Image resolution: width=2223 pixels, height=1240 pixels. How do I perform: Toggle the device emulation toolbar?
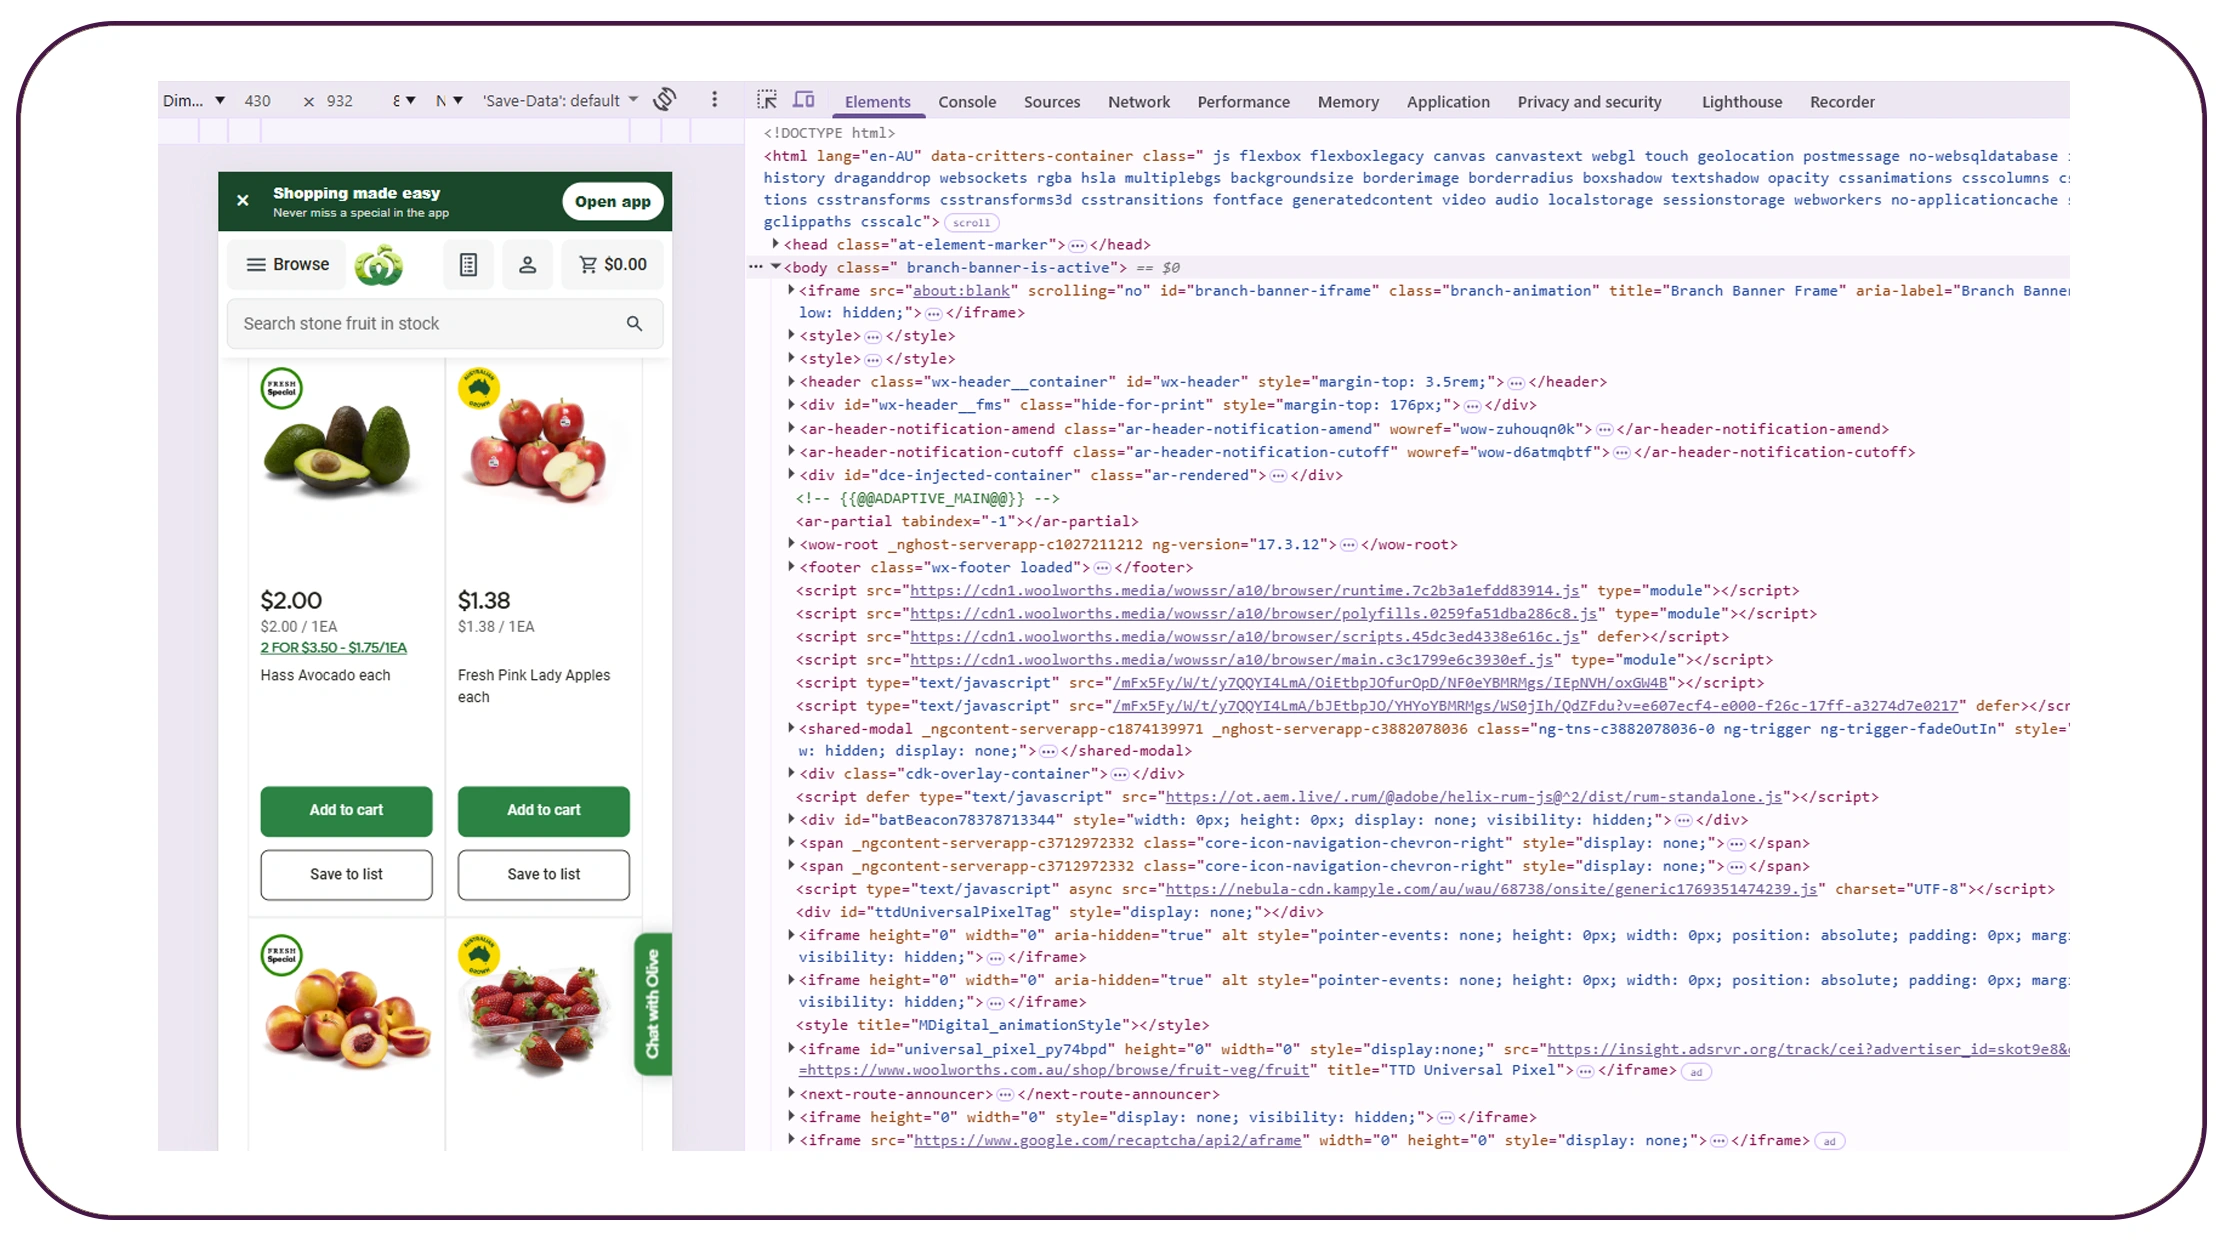pos(803,100)
